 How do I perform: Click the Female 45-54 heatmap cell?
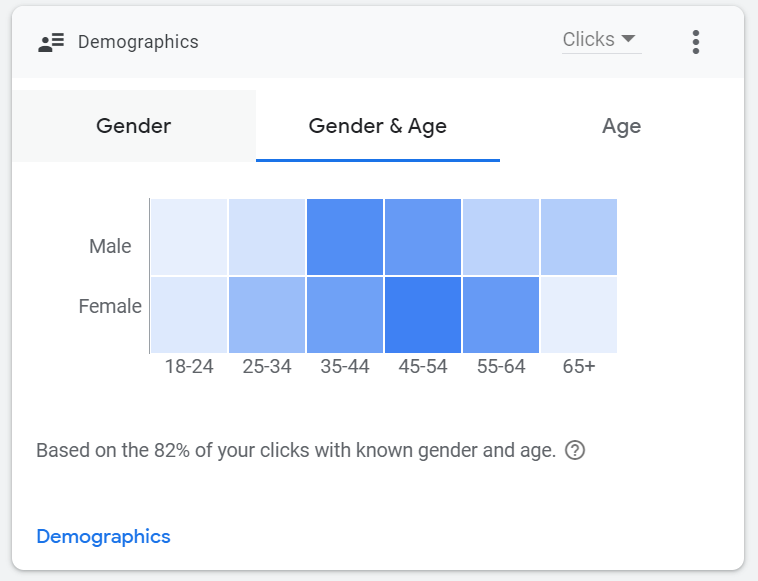(423, 315)
